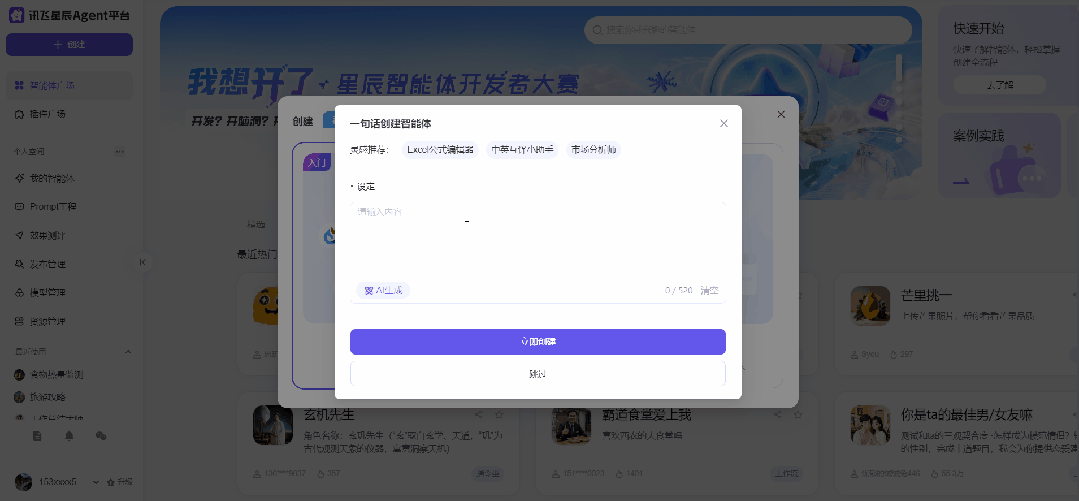Click the more options icon beside 个人空间
The image size is (1079, 501).
(119, 152)
